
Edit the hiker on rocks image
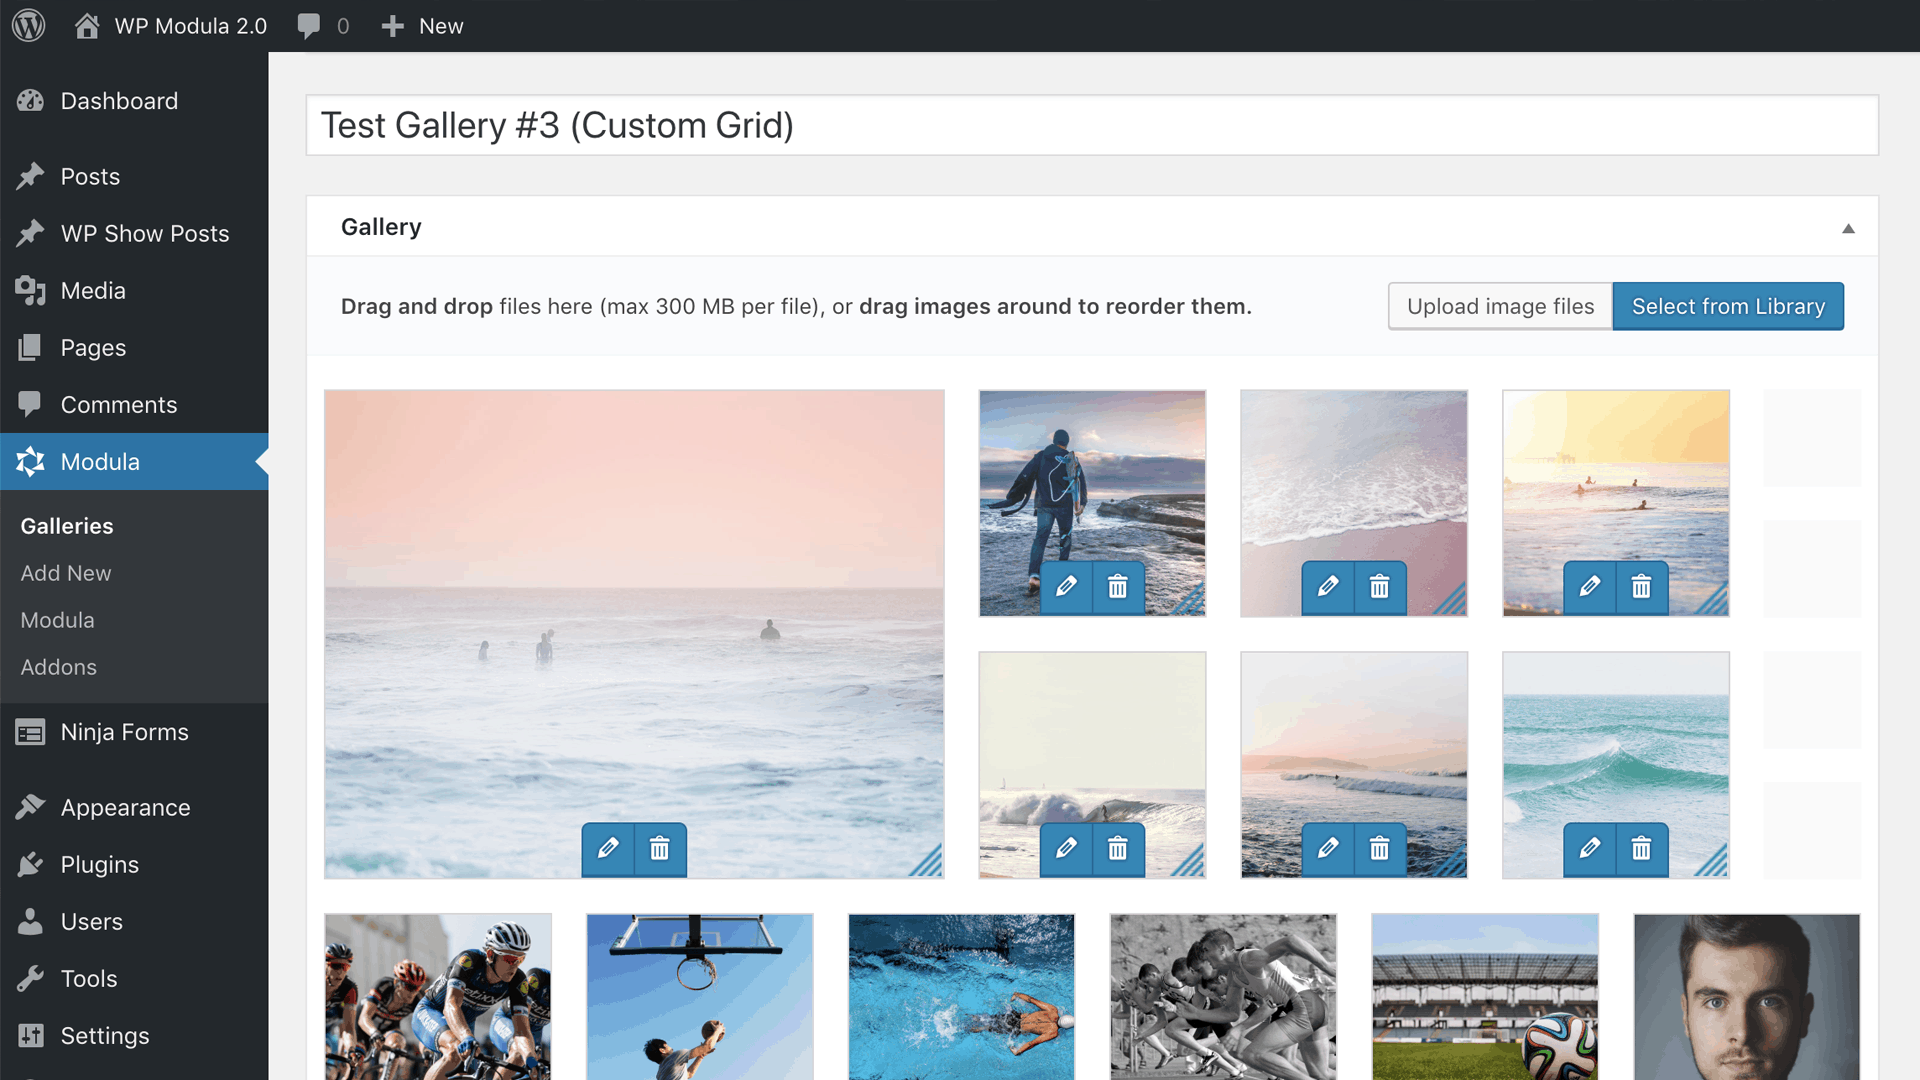tap(1066, 587)
